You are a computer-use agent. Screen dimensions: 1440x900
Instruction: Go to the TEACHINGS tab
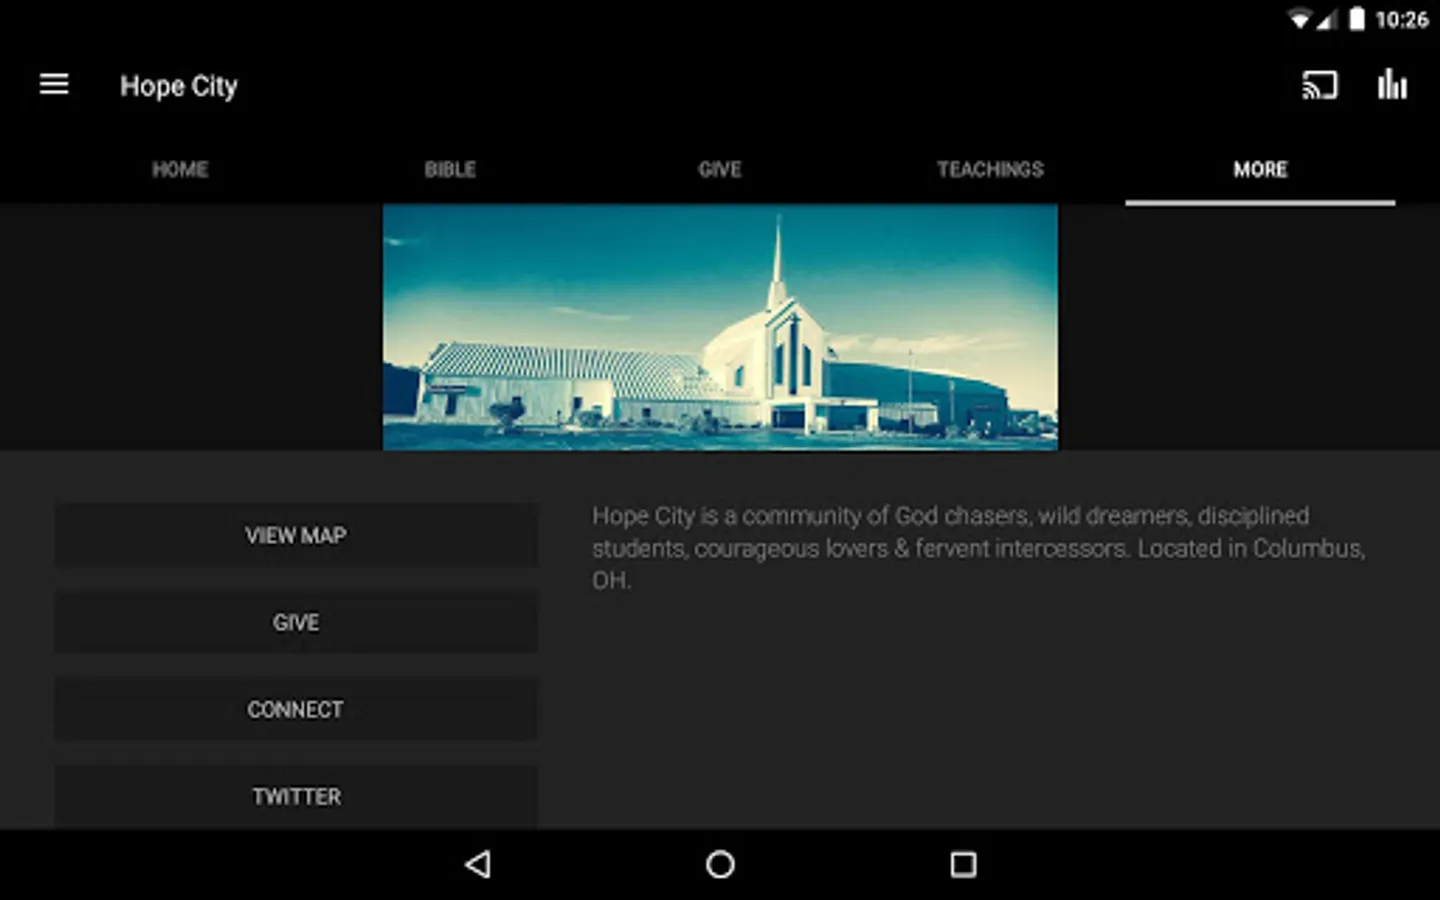[990, 169]
